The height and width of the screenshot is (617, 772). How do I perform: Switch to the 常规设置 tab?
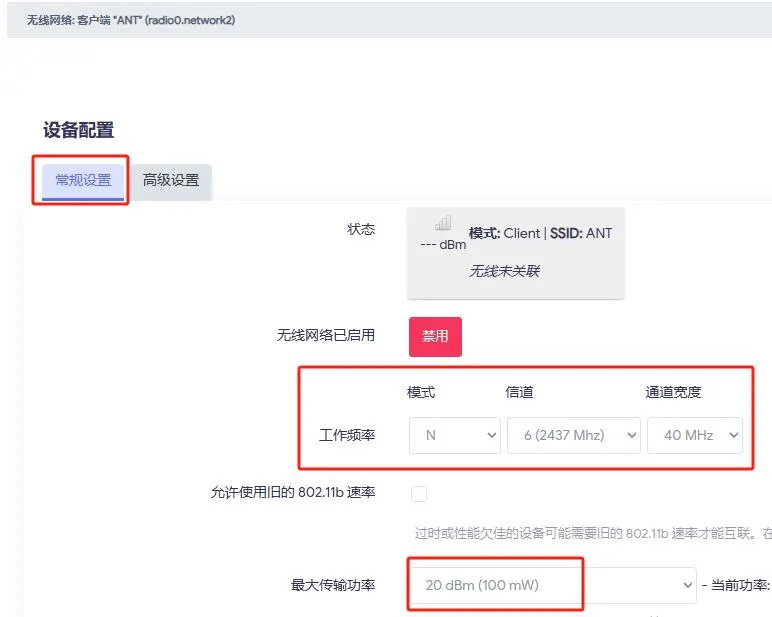coord(83,180)
